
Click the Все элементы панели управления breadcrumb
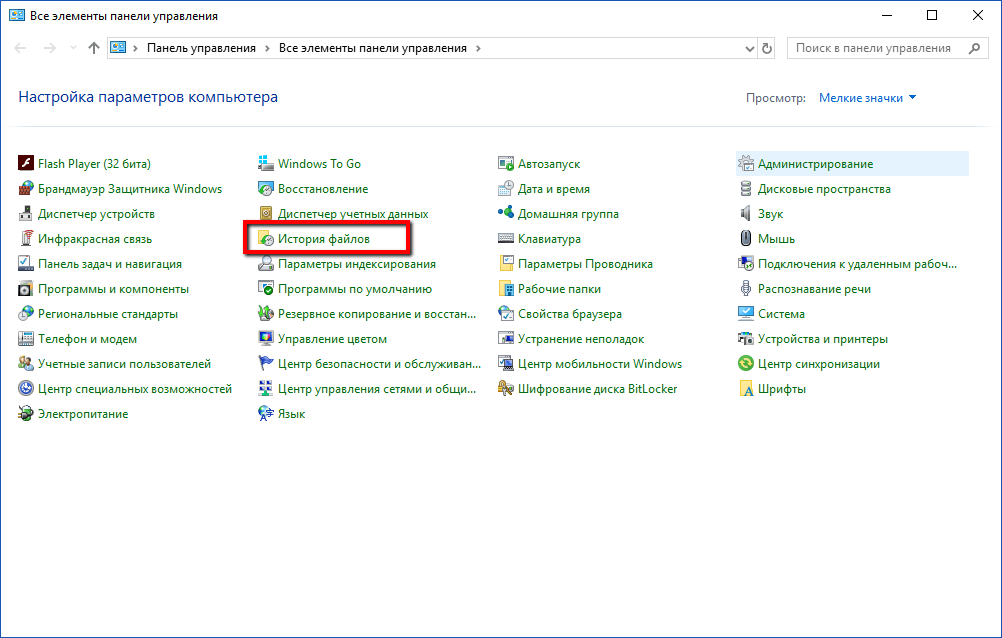373,49
